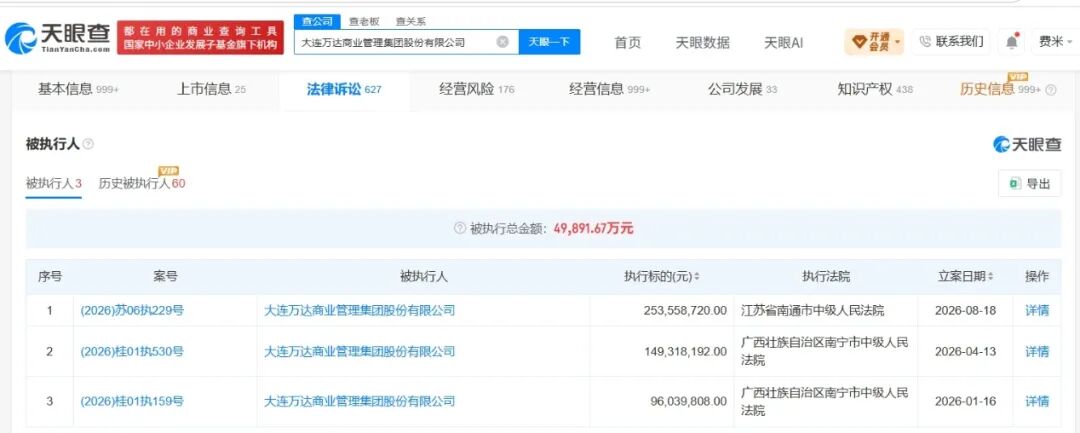This screenshot has height=433, width=1080.
Task: Switch to the 基本信息 tab
Action: click(78, 89)
